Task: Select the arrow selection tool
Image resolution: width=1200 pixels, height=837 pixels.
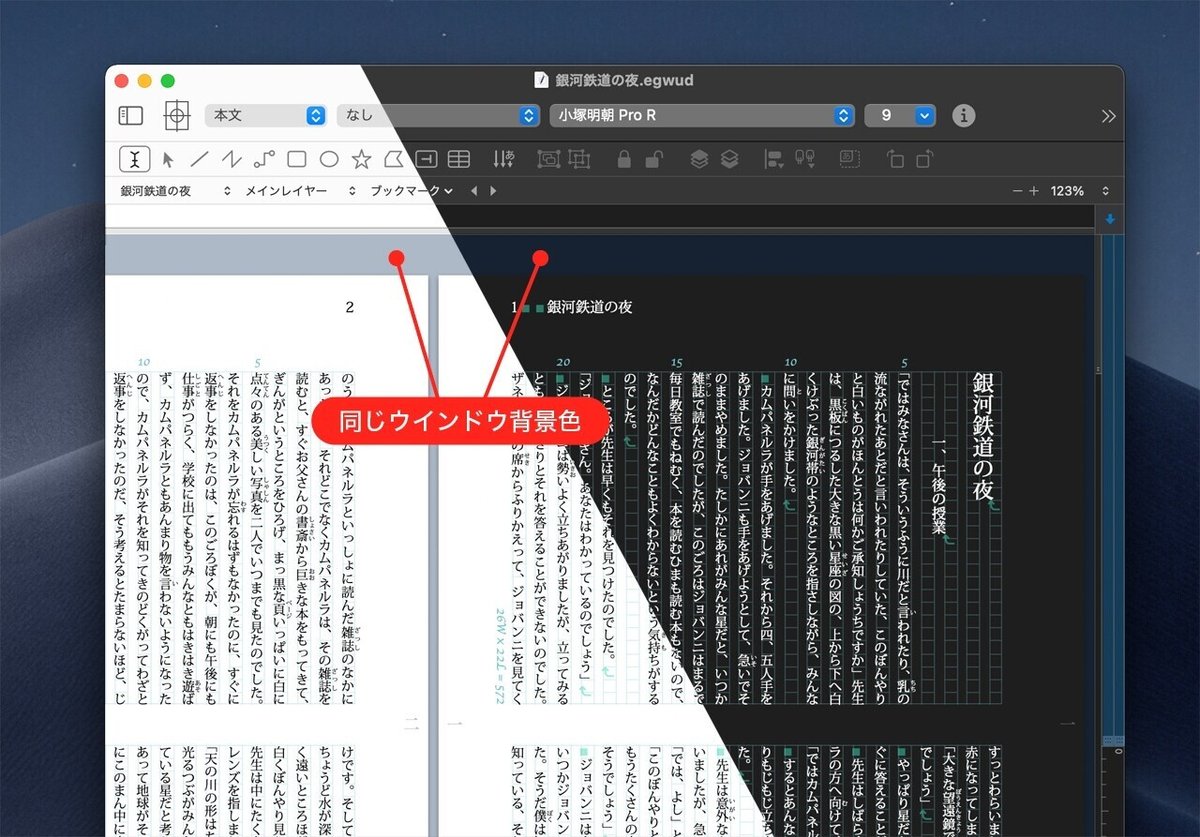Action: [168, 159]
